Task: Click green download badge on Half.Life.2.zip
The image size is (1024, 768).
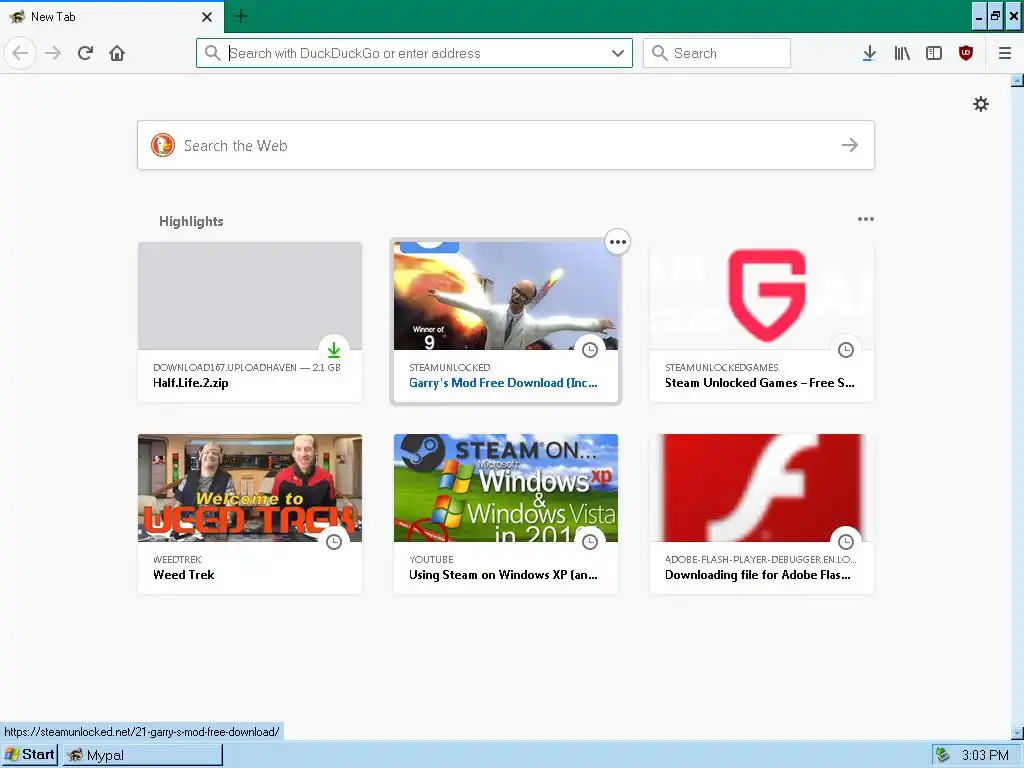Action: point(334,350)
